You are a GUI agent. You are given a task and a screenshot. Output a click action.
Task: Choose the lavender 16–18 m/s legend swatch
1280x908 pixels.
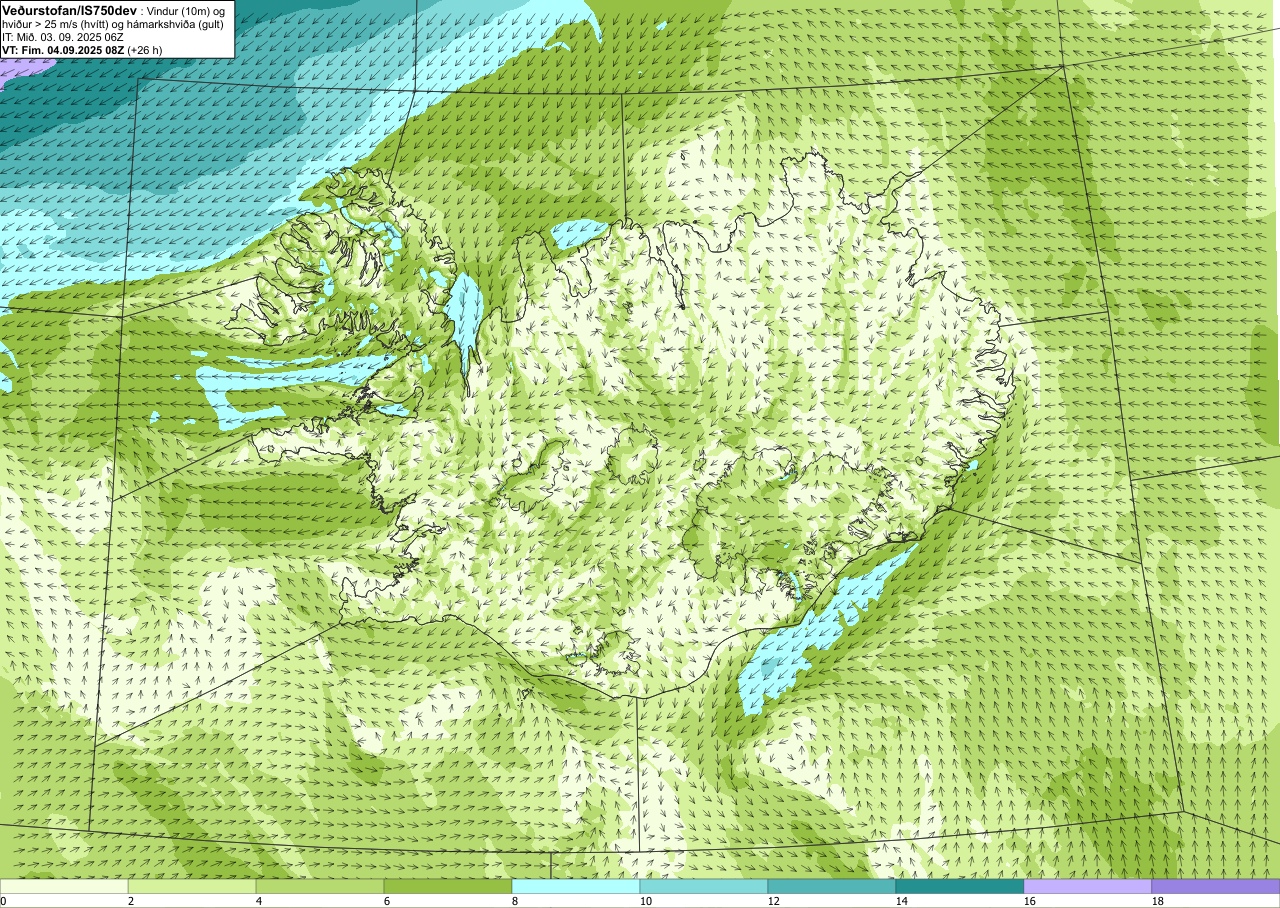(1088, 886)
